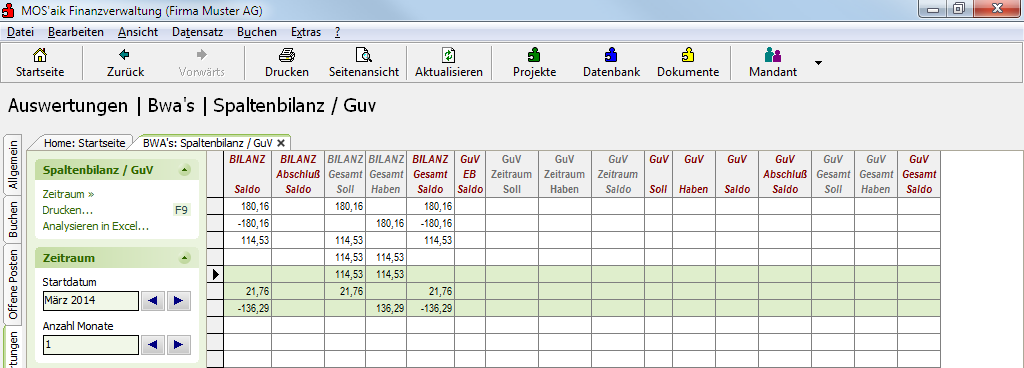
Task: Increase Startdatum with right arrow
Action: pos(178,301)
